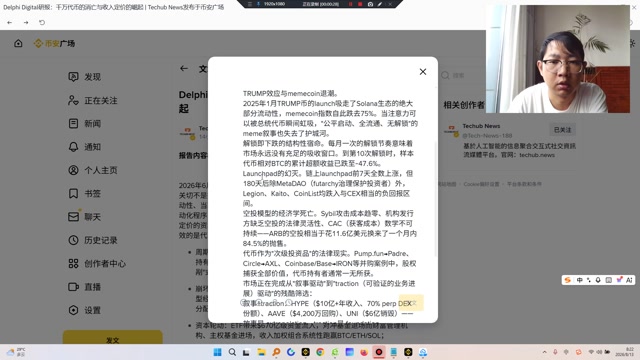
Task: Click the 搜索 search field
Action: tap(460, 76)
